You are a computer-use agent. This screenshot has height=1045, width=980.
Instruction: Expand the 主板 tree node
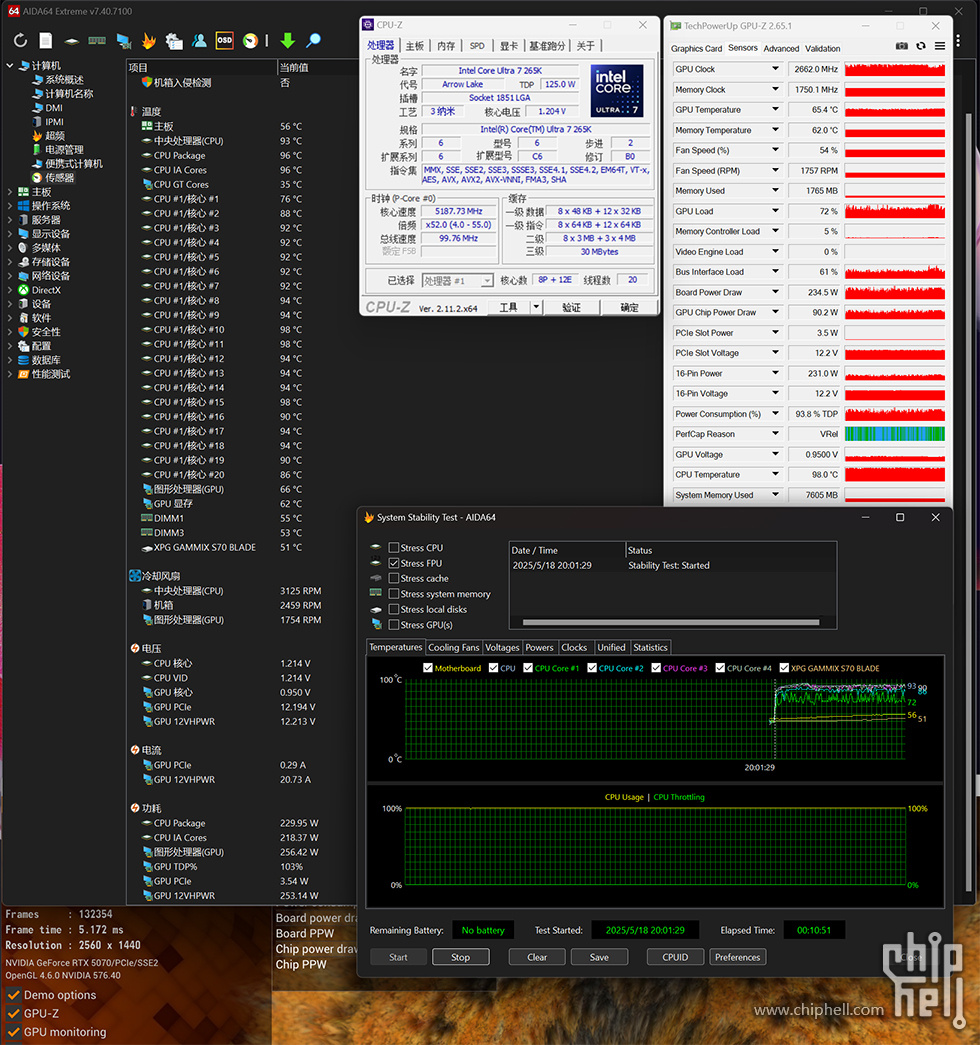tap(10, 192)
